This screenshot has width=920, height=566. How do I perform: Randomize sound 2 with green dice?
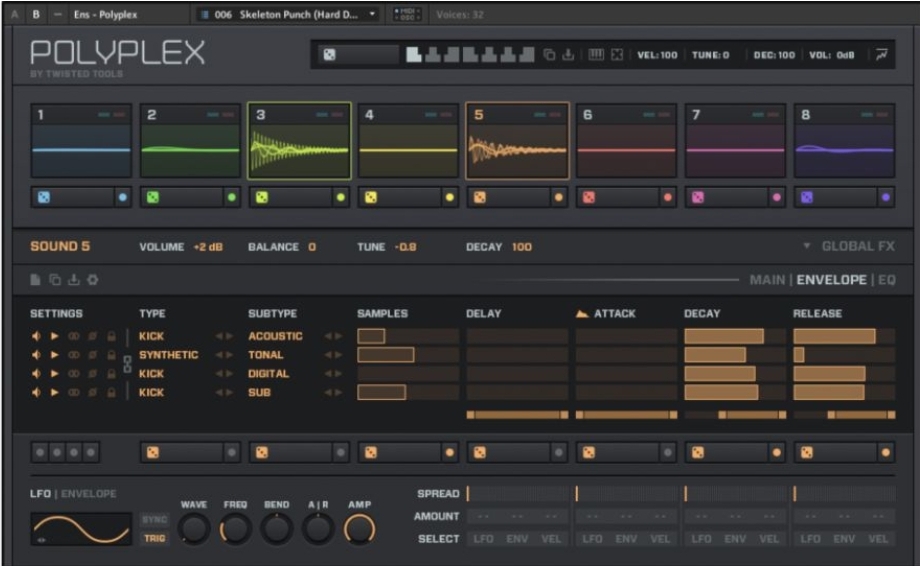click(153, 198)
